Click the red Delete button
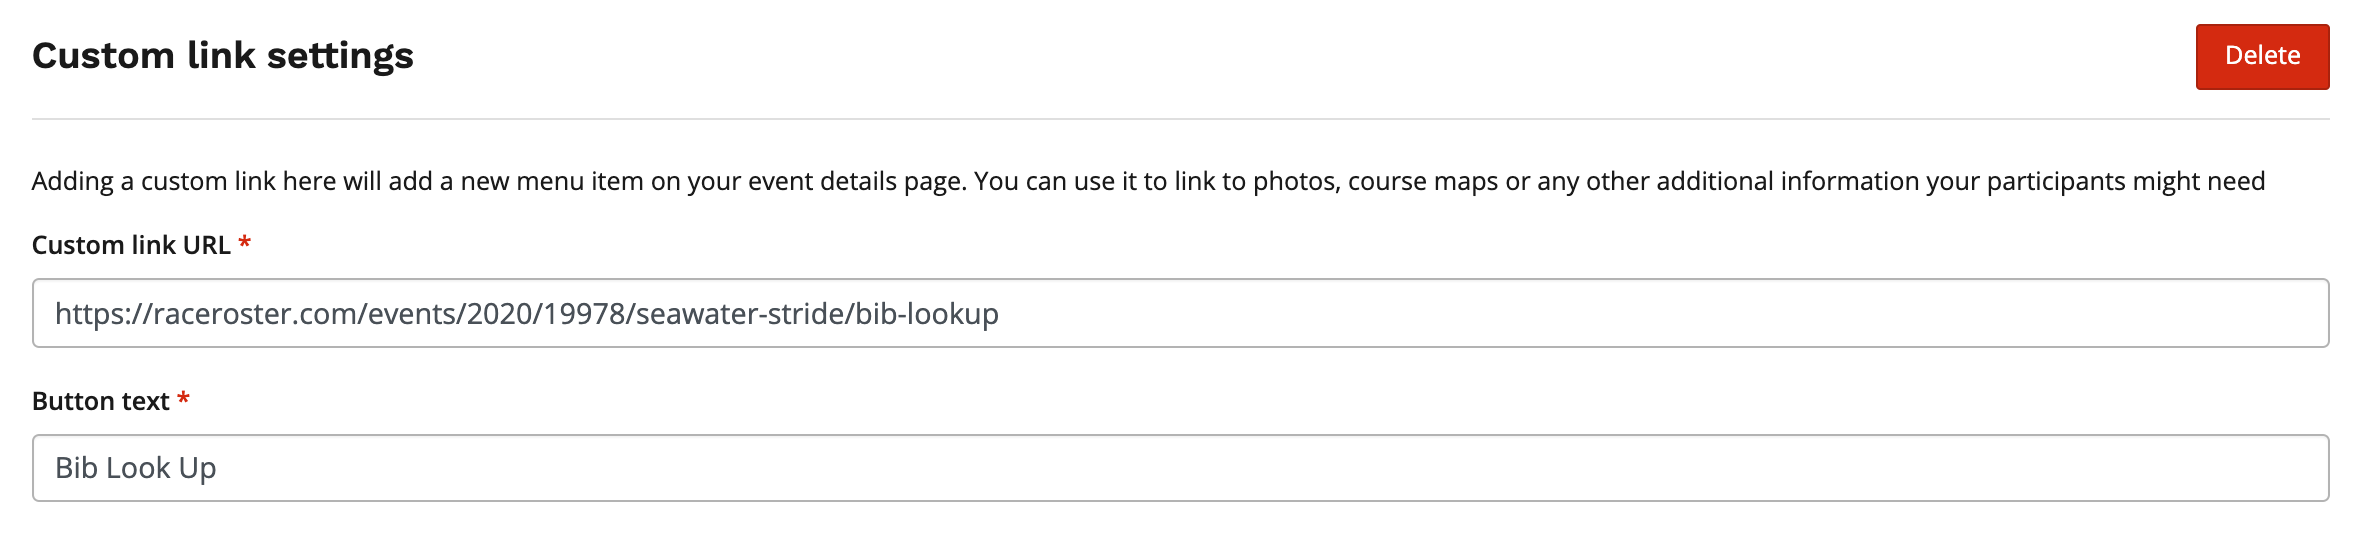Image resolution: width=2358 pixels, height=536 pixels. click(x=2262, y=57)
